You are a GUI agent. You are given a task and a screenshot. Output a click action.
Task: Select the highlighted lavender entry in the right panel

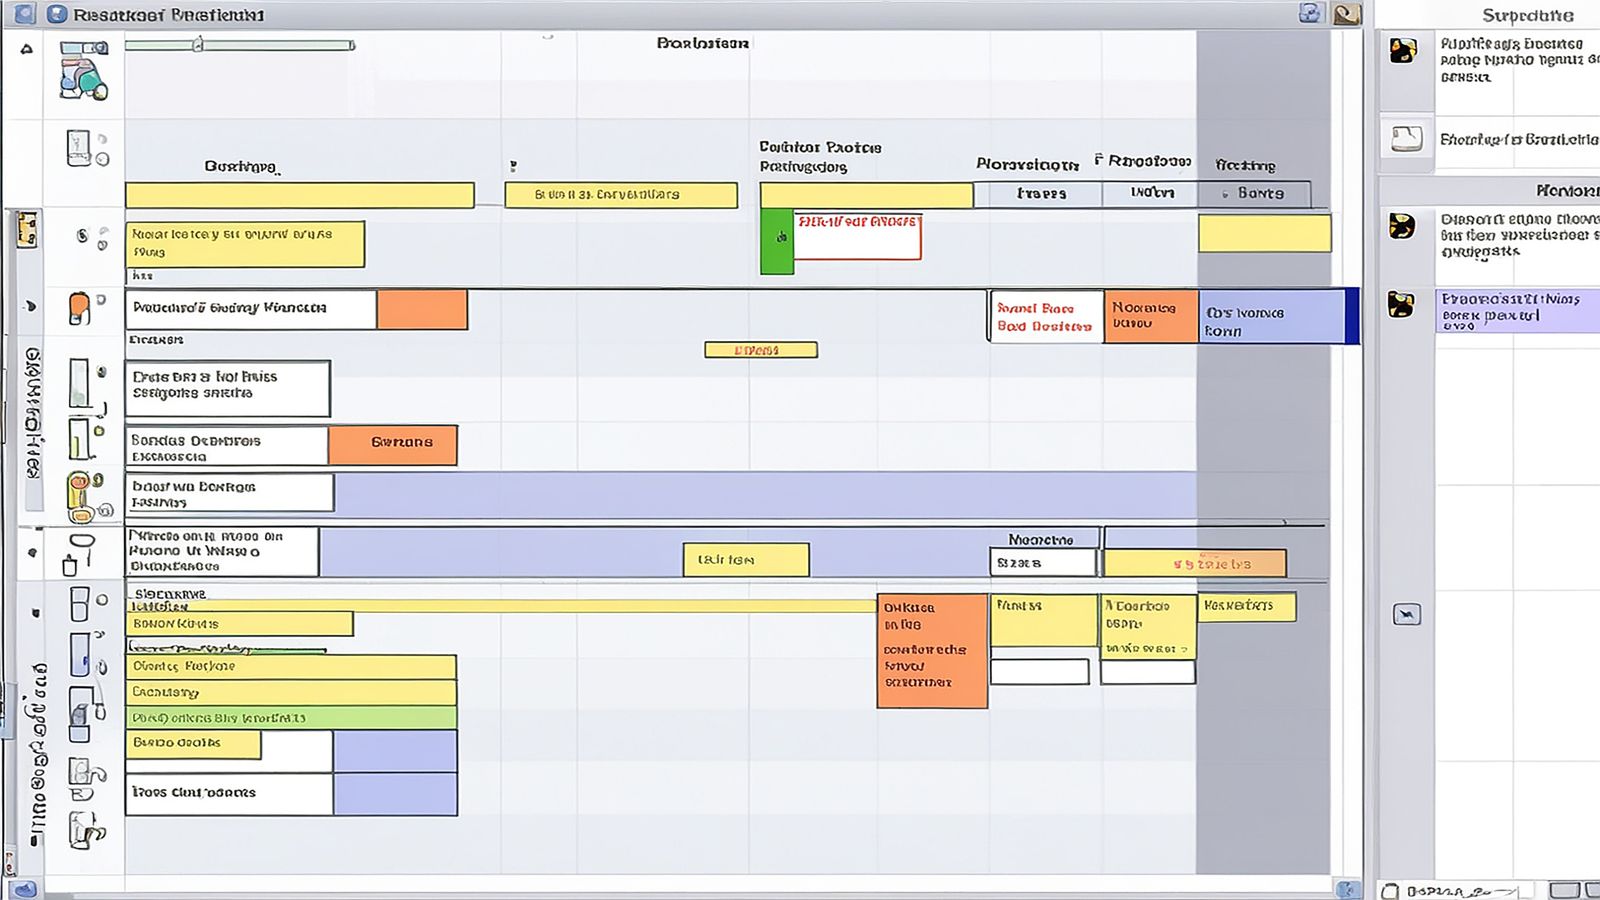(x=1516, y=310)
